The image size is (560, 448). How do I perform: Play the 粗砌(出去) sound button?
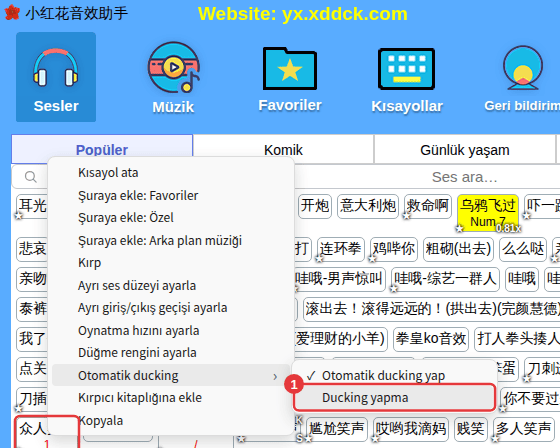[x=458, y=249]
